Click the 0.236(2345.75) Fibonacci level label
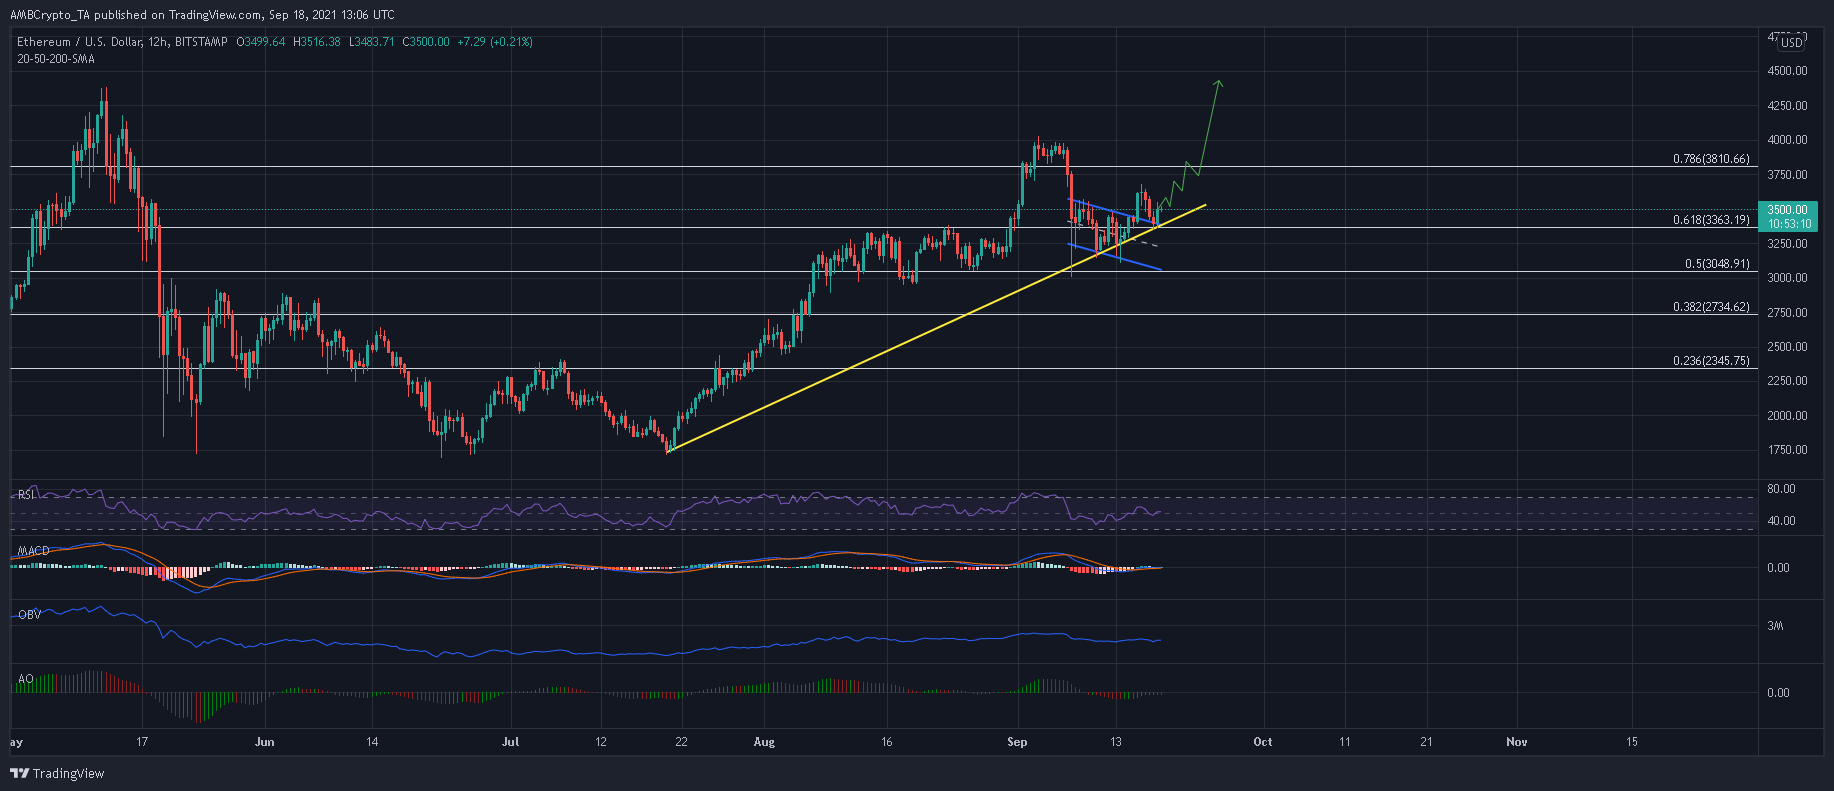The image size is (1834, 791). point(1711,361)
